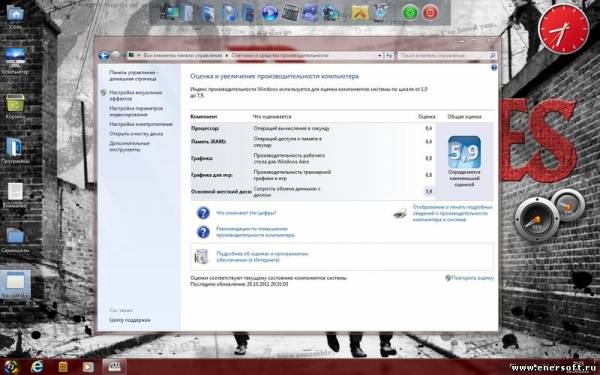Open 'Открыть очистку диска' link
The width and height of the screenshot is (600, 375).
(136, 134)
